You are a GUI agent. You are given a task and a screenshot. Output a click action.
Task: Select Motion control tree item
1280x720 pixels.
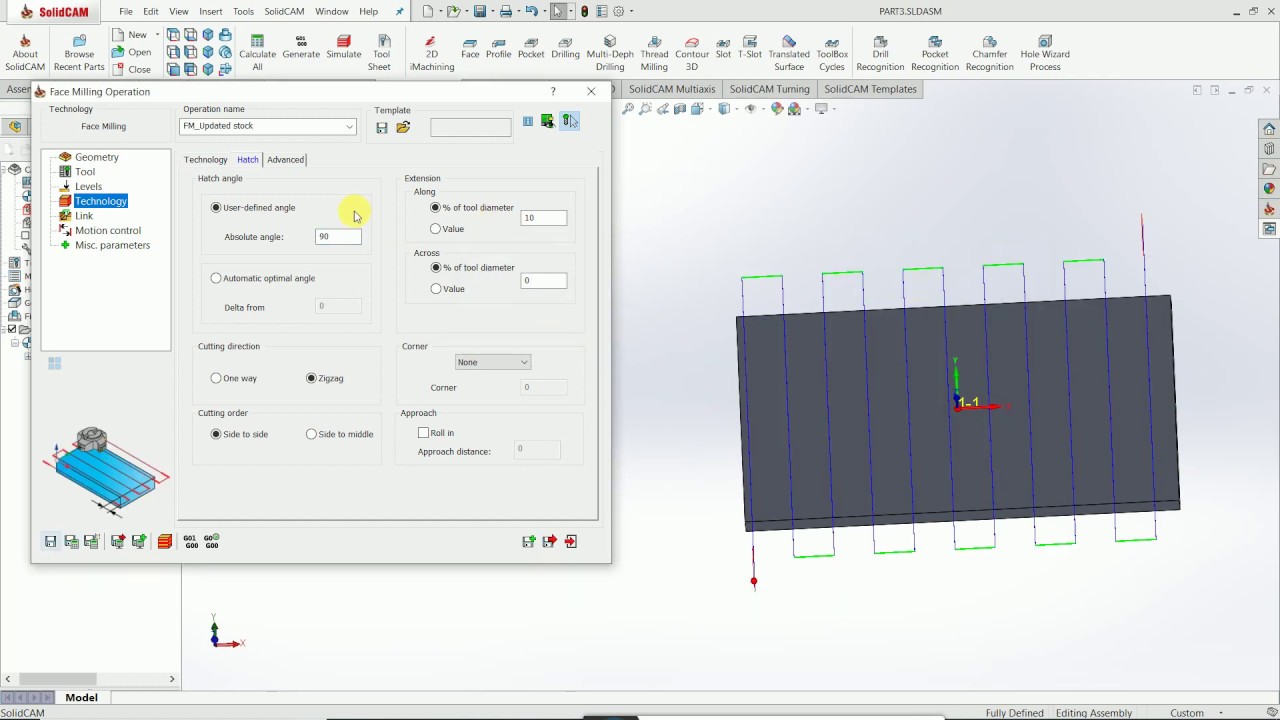click(x=107, y=230)
